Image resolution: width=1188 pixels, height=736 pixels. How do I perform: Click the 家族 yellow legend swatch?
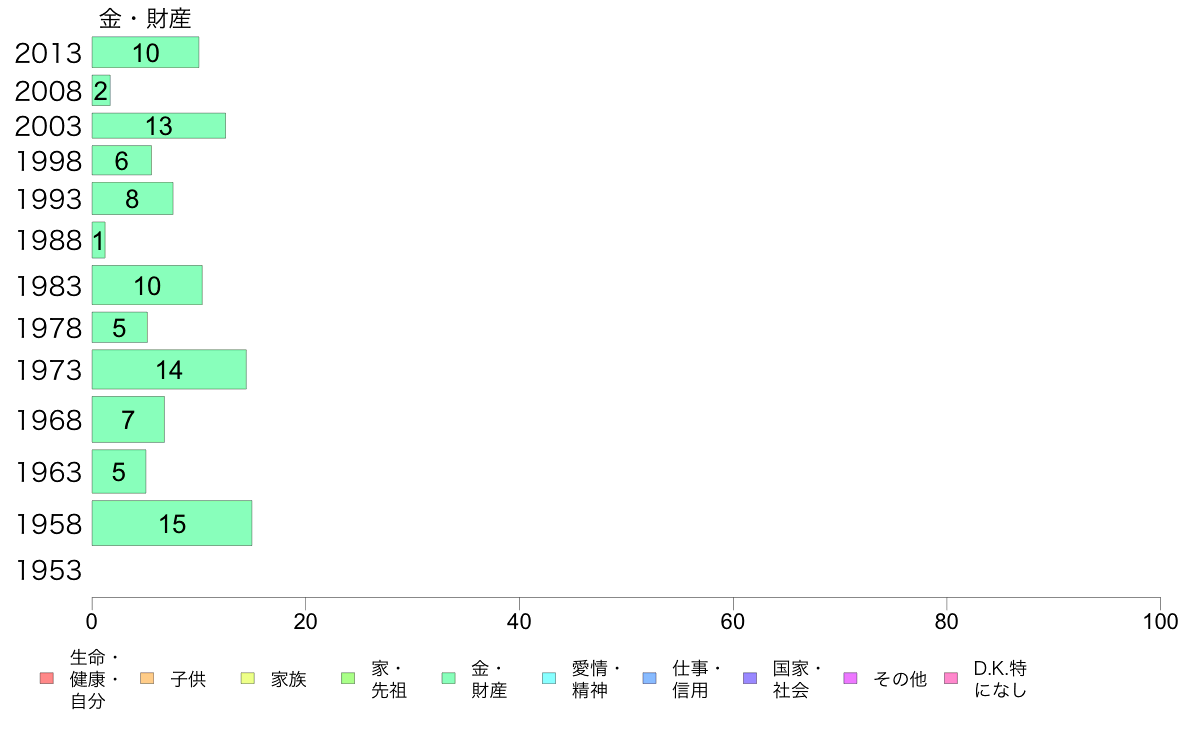click(248, 678)
